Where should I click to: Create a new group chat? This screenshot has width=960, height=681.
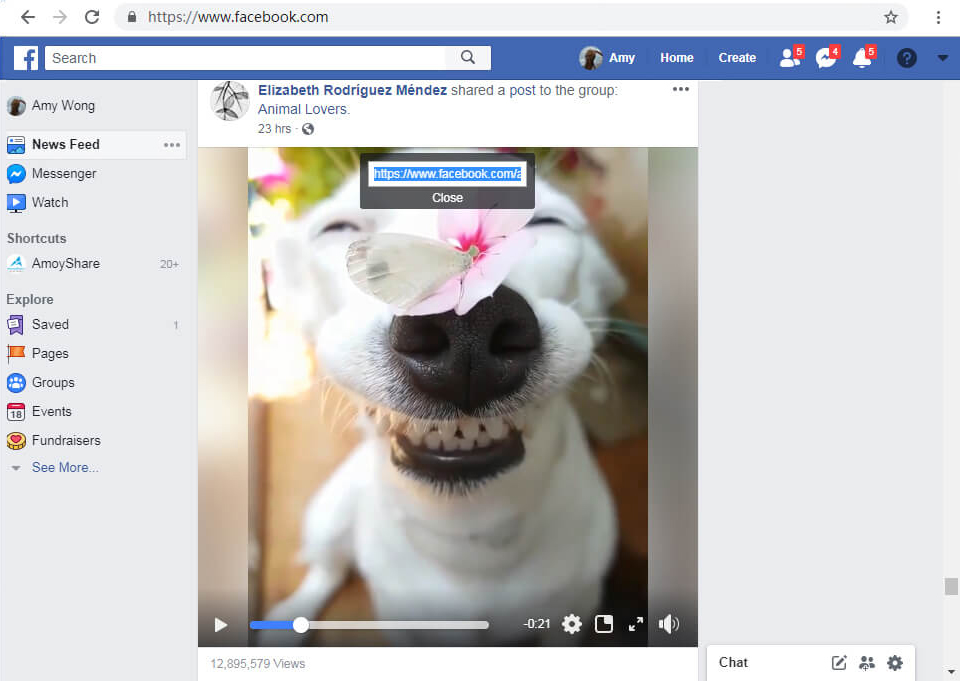point(867,663)
